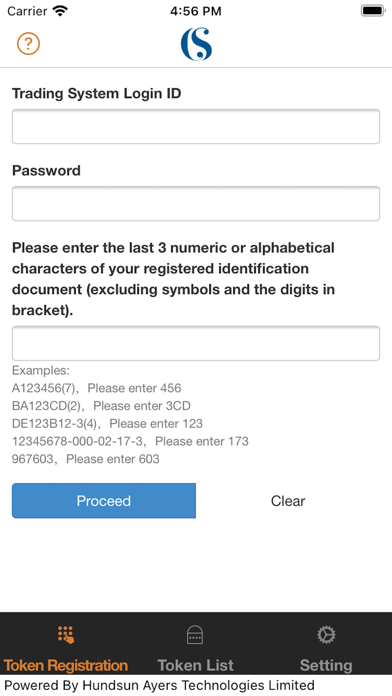Viewport: 392px width, 696px height.
Task: Focus the identification document characters field
Action: click(196, 343)
